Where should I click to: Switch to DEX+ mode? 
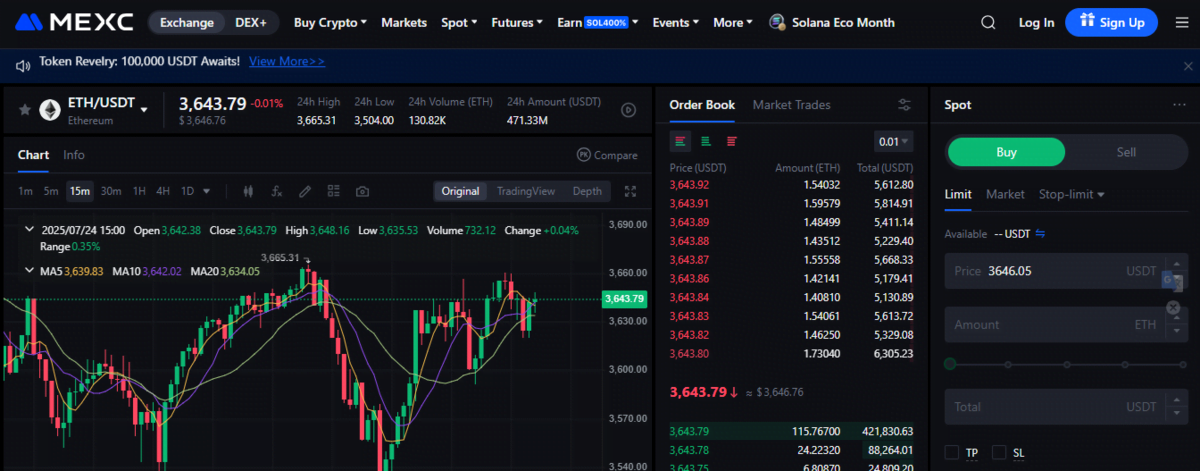click(x=252, y=22)
